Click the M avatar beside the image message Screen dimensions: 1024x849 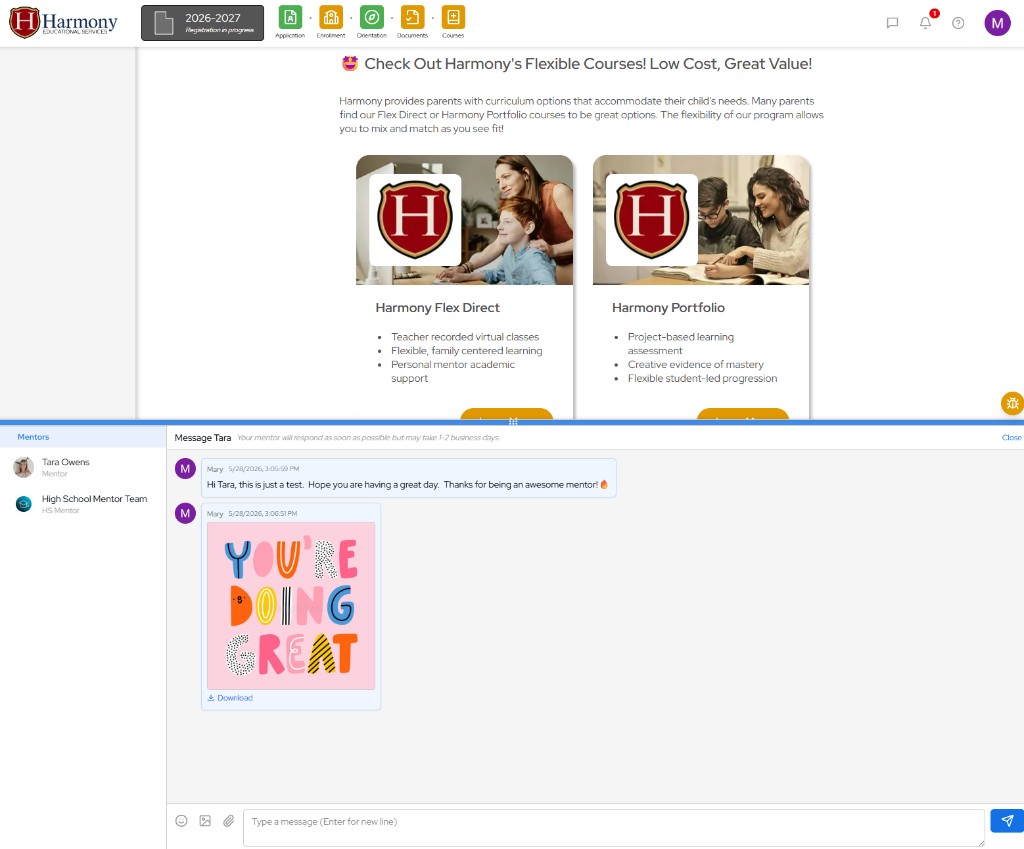pos(185,513)
